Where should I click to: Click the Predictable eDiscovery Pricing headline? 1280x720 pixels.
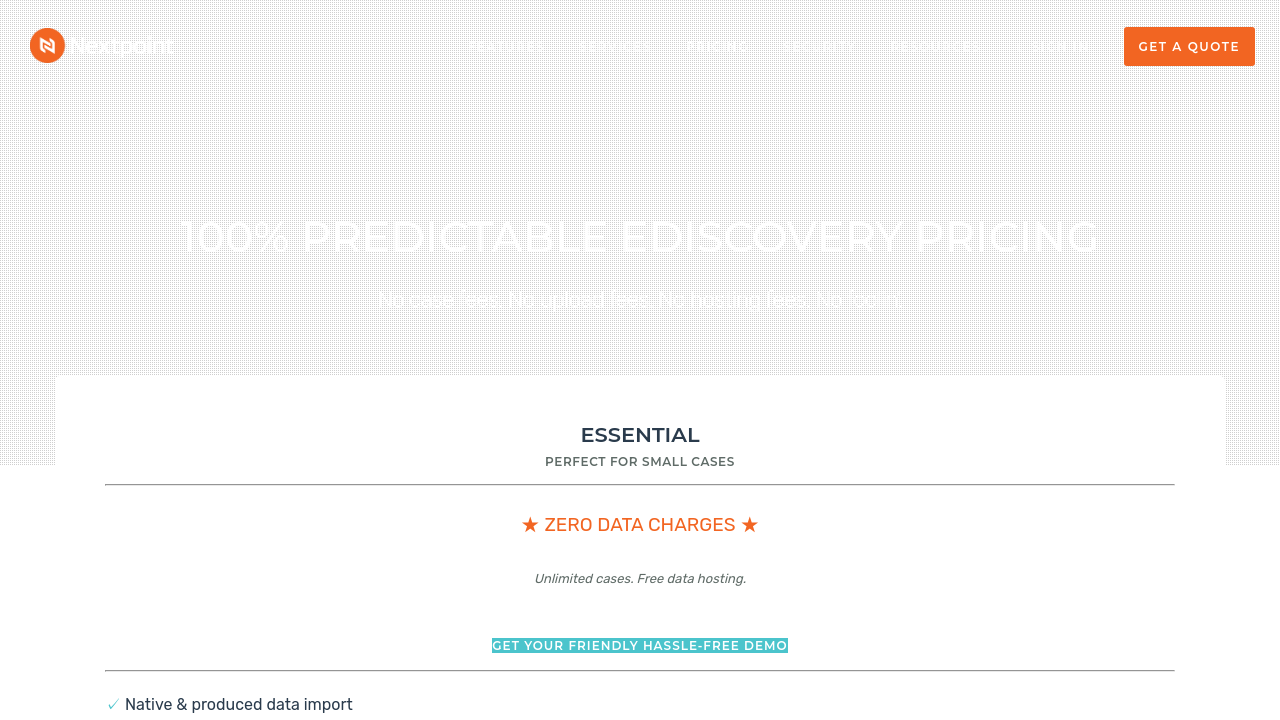[x=639, y=237]
